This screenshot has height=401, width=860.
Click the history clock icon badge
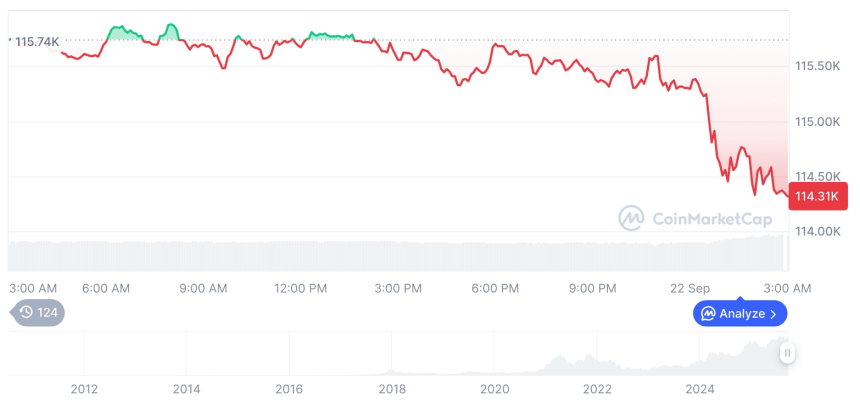click(x=27, y=312)
